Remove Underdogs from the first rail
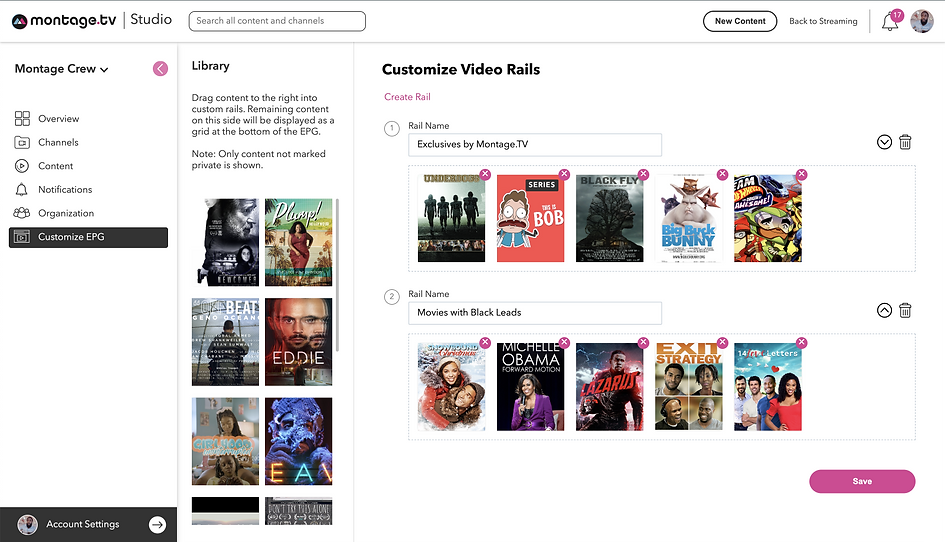This screenshot has width=945, height=542. pos(485,174)
